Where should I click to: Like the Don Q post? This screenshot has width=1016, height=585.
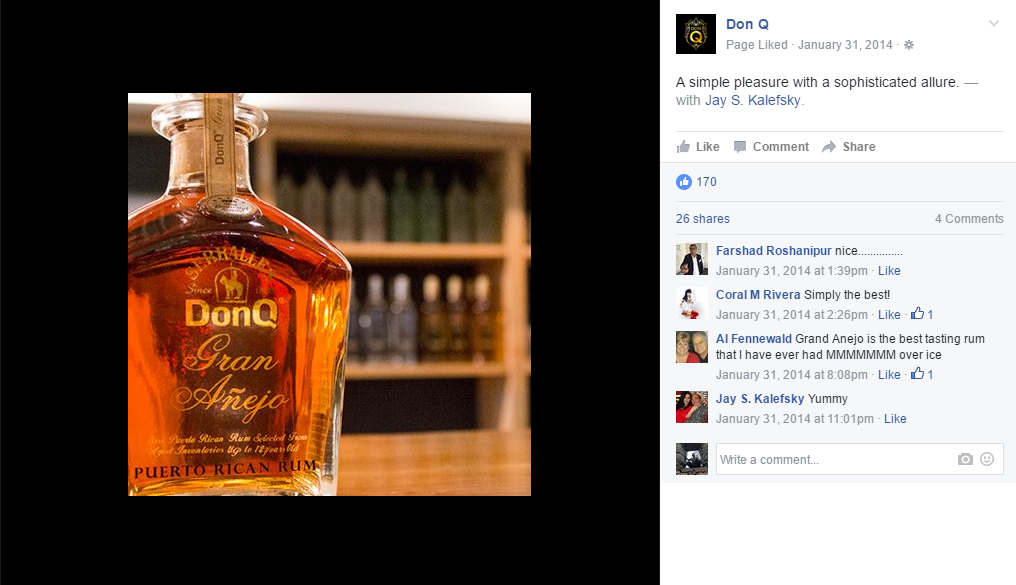698,146
